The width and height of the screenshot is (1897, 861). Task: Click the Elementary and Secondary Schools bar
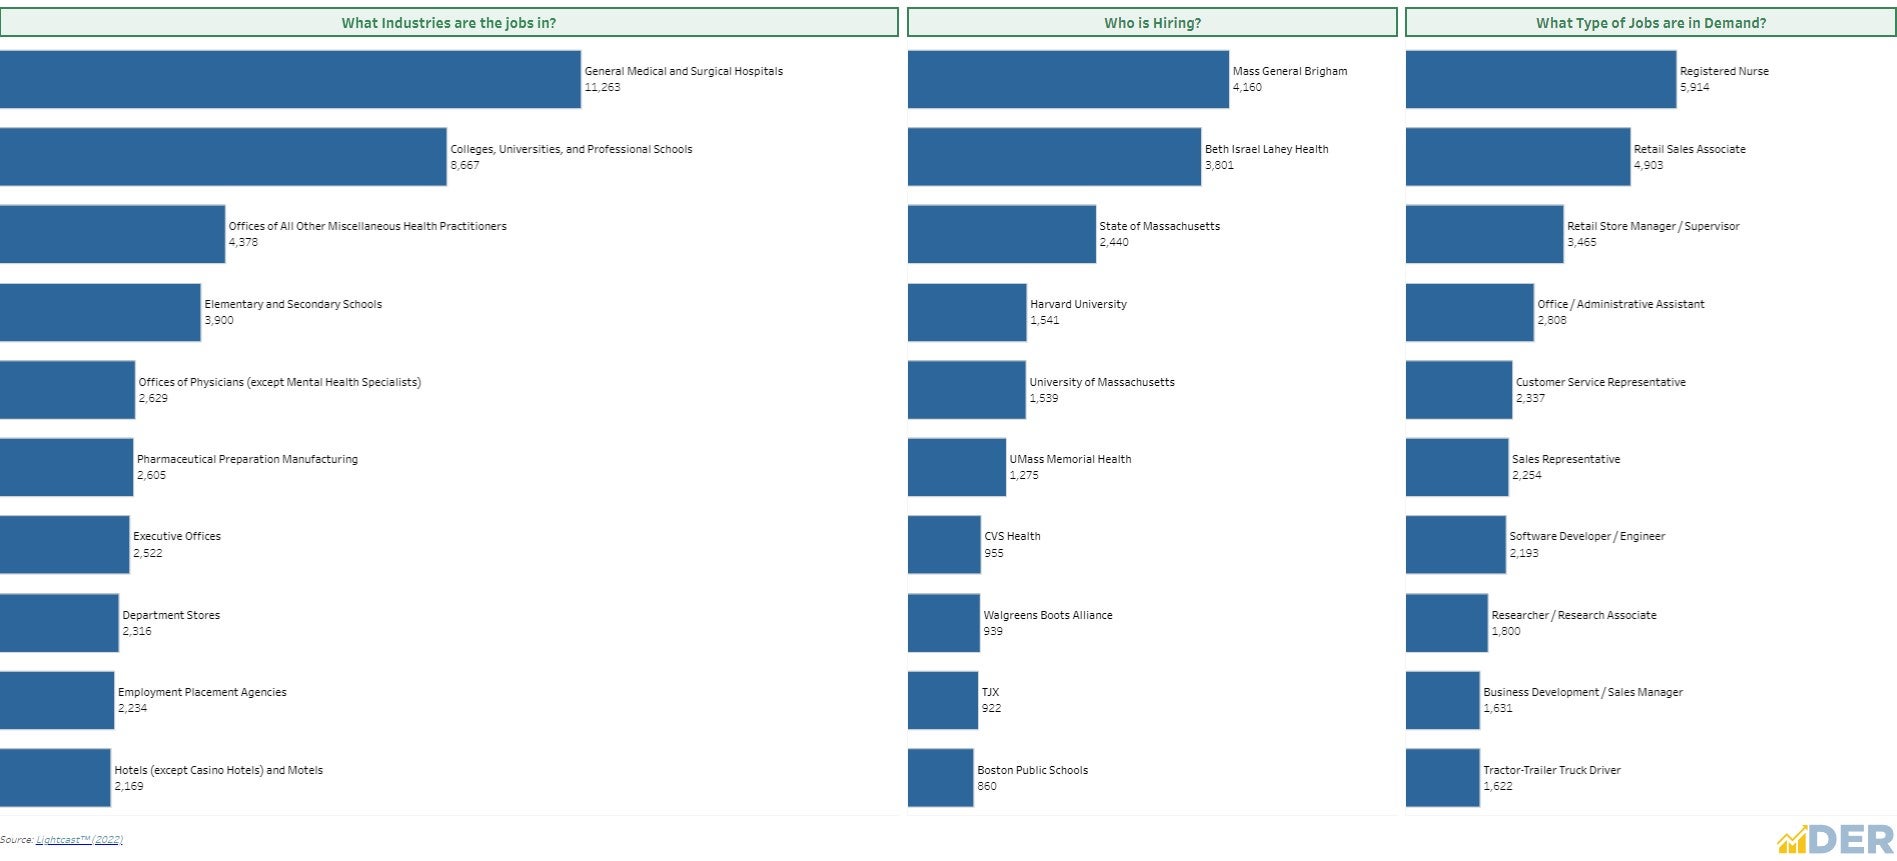pyautogui.click(x=100, y=313)
